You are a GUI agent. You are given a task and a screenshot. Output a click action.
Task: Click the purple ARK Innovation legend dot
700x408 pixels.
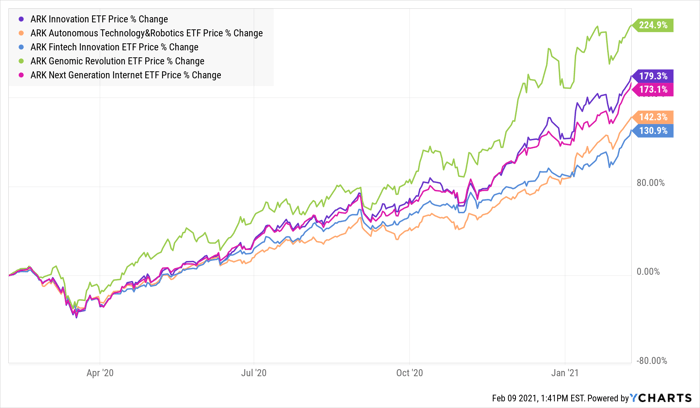click(x=23, y=19)
